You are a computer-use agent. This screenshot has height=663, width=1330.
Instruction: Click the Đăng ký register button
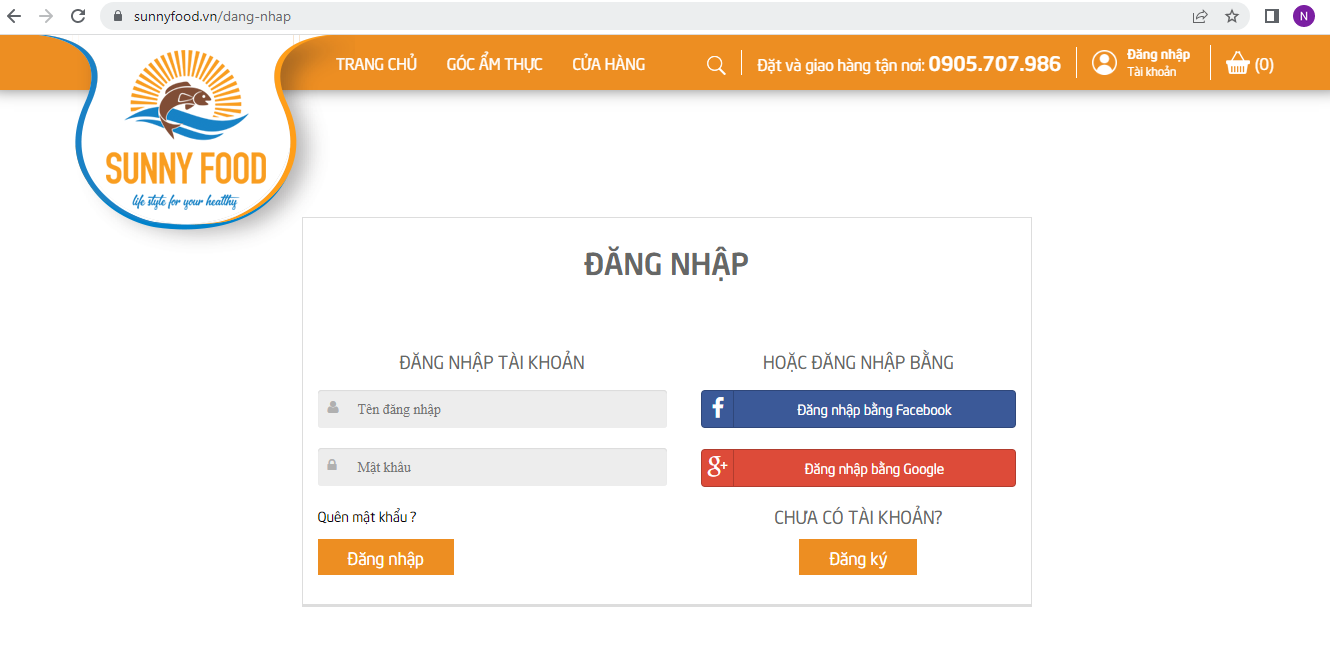point(857,558)
